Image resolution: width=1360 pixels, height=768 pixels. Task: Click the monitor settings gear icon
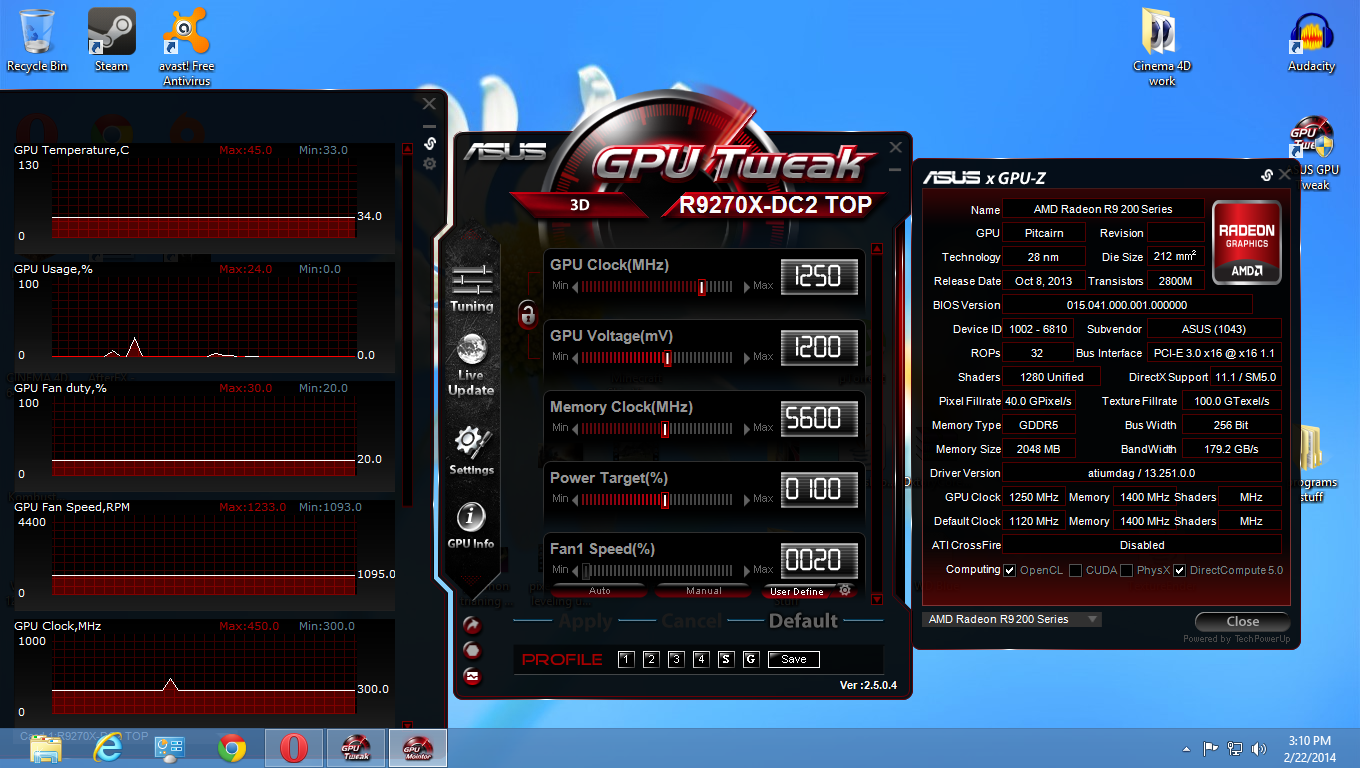click(430, 162)
